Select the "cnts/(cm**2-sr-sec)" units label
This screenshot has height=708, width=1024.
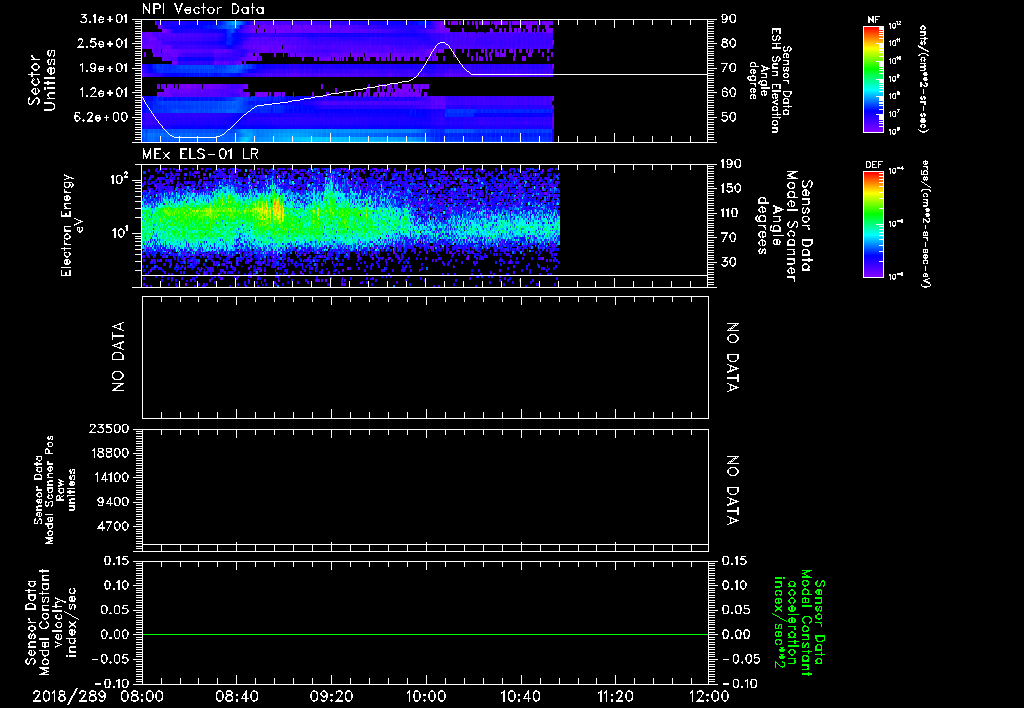(923, 79)
